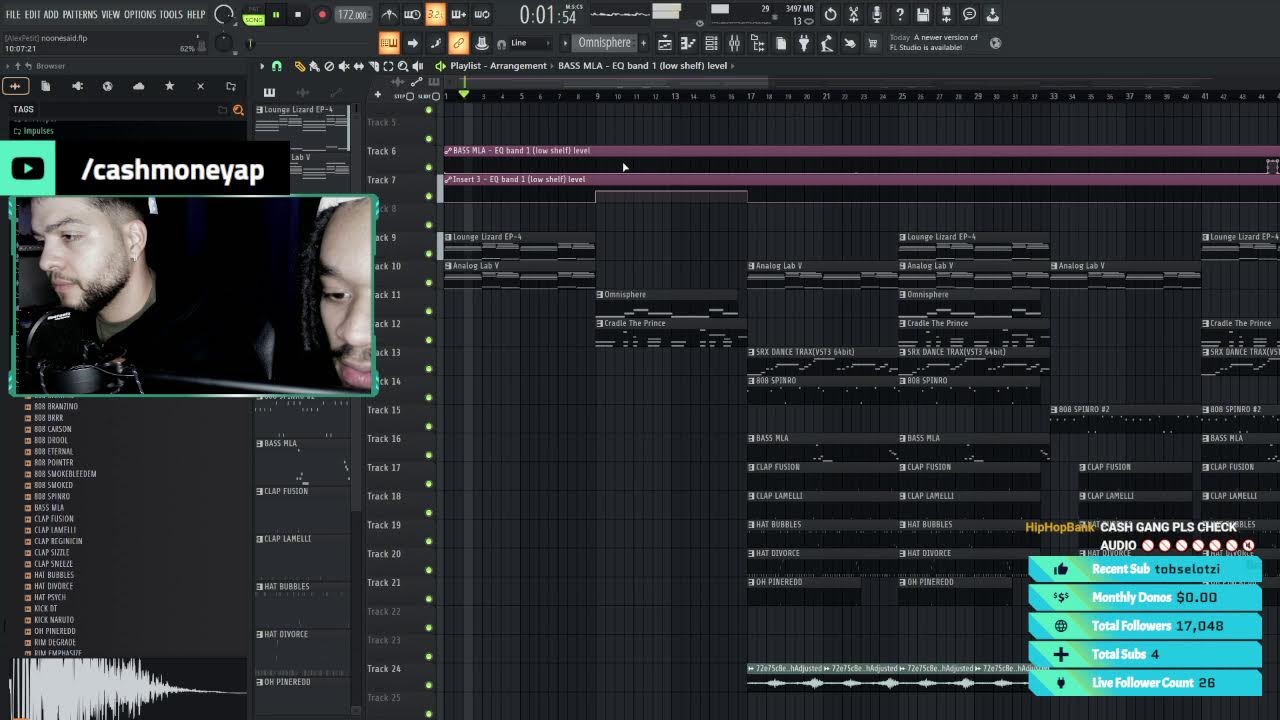Viewport: 1280px width, 720px height.
Task: Open arrow after EQ band 1 breadcrumb
Action: click(x=733, y=66)
